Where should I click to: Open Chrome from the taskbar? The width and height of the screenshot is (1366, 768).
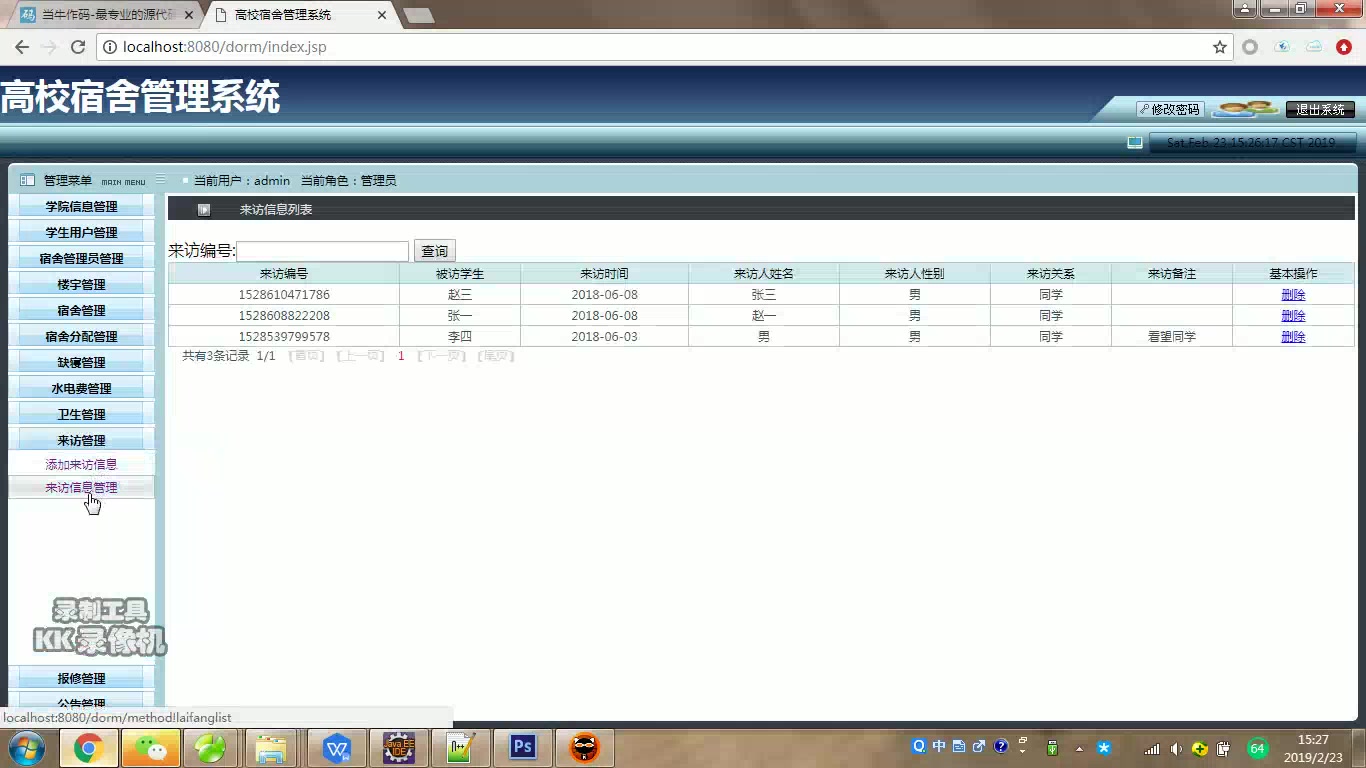tap(88, 748)
